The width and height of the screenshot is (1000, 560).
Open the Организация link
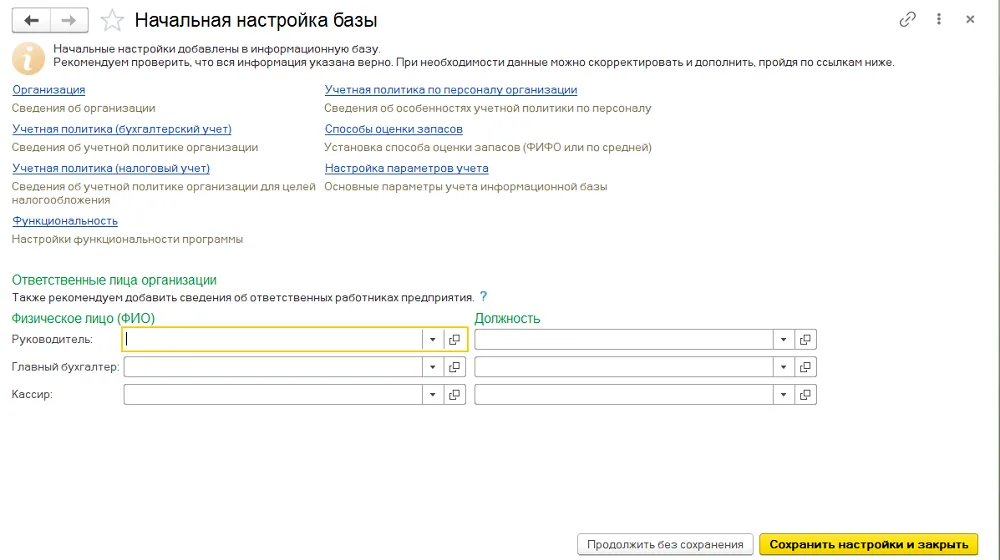tap(48, 90)
